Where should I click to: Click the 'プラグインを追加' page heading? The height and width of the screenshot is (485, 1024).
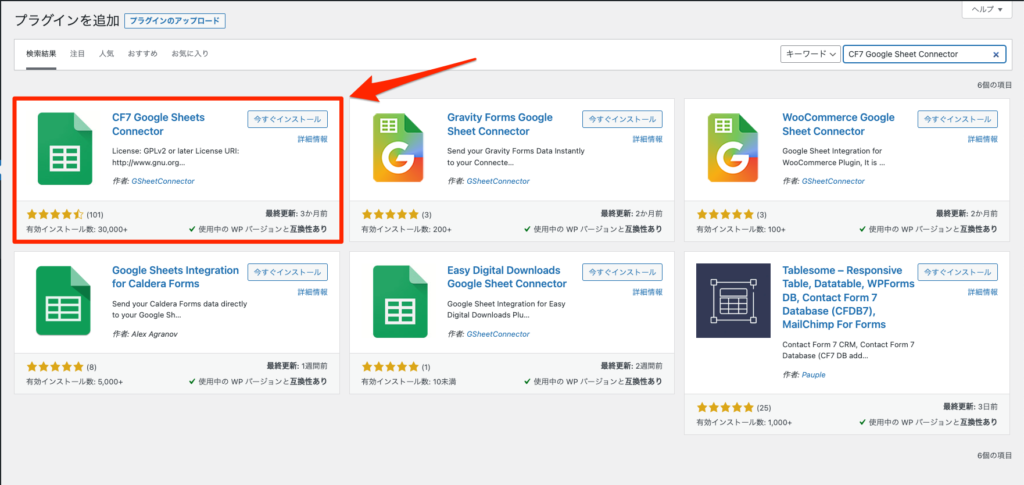pos(66,20)
